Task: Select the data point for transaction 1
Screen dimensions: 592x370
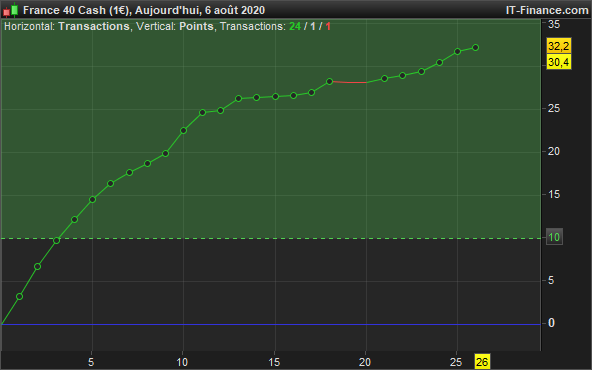Action: (20, 297)
